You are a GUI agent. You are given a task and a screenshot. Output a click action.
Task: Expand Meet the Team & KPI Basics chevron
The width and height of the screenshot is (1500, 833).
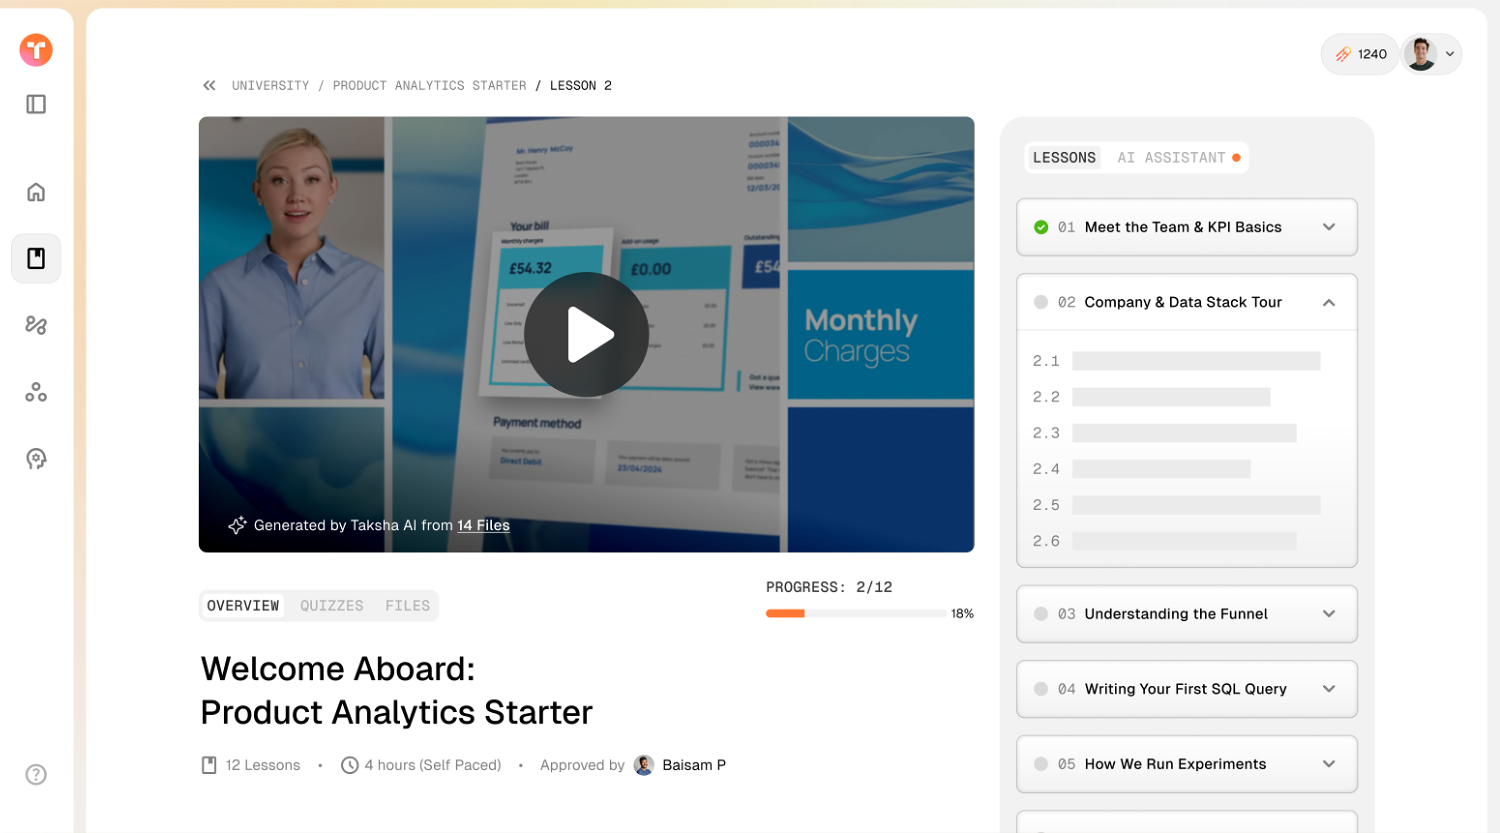pos(1329,227)
